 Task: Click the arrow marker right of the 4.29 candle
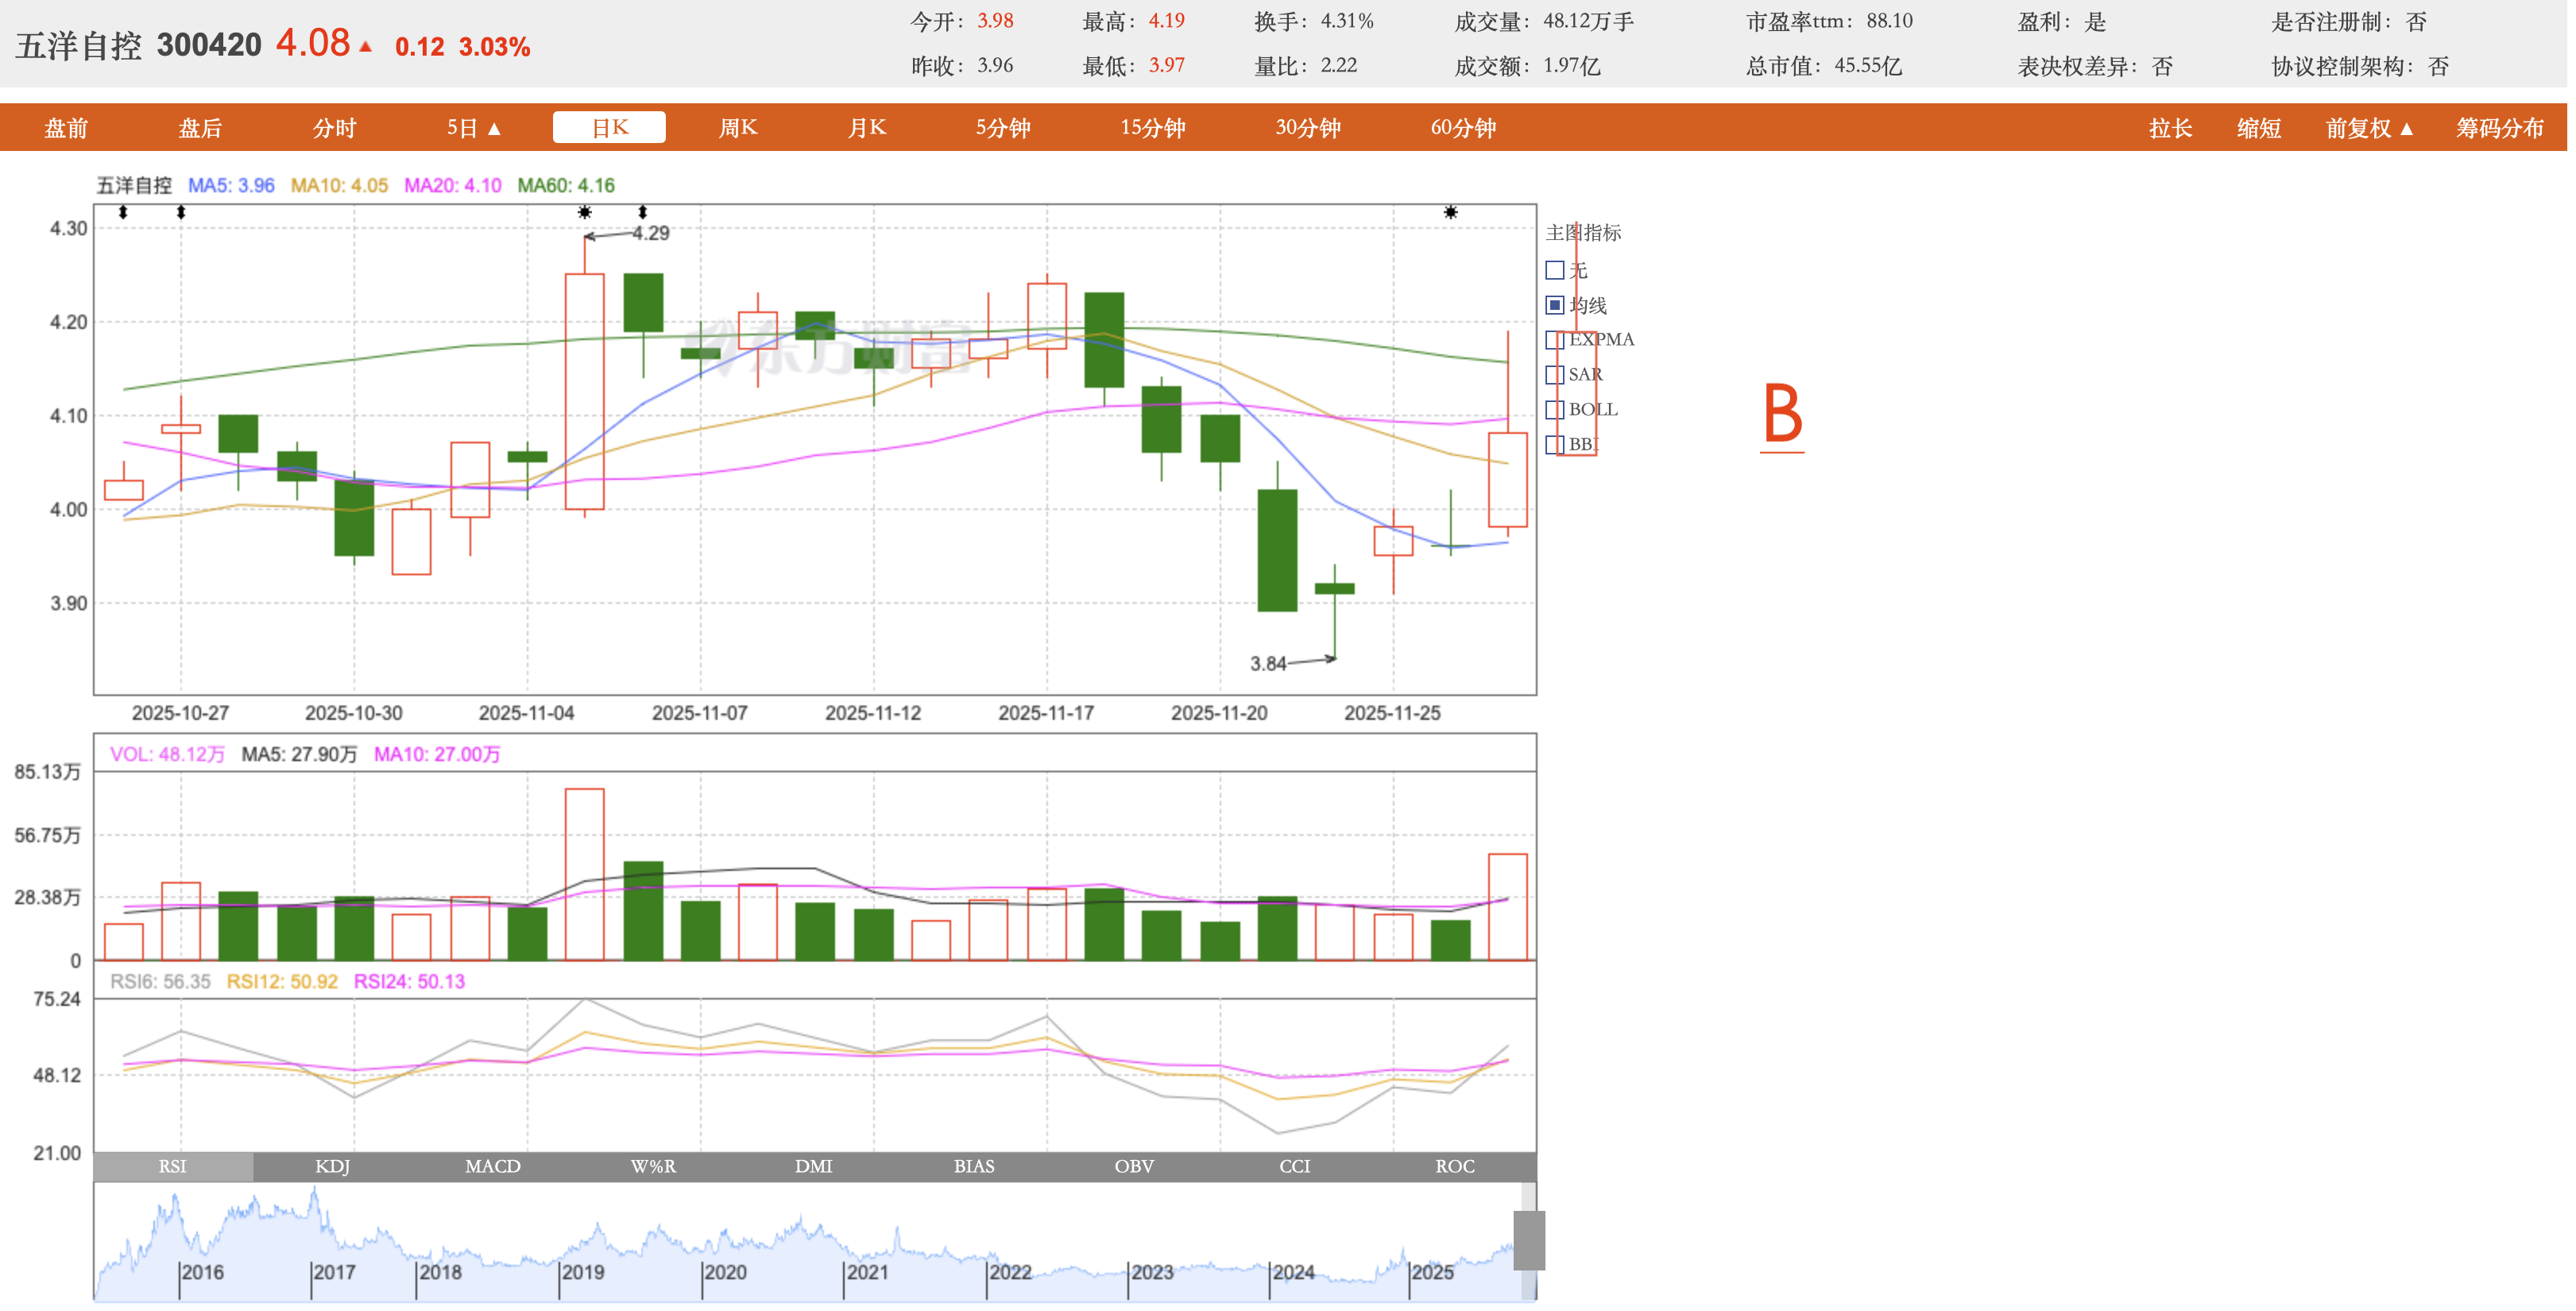click(x=643, y=212)
